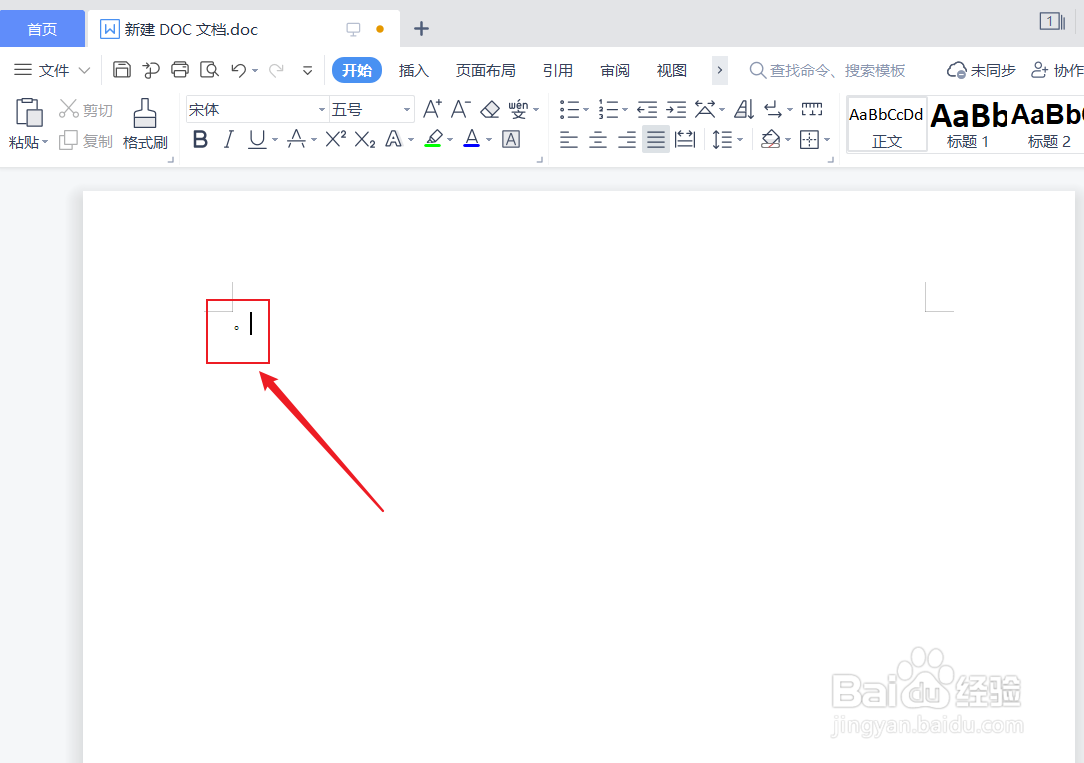
Task: Switch to the 插入 tab
Action: (x=414, y=70)
